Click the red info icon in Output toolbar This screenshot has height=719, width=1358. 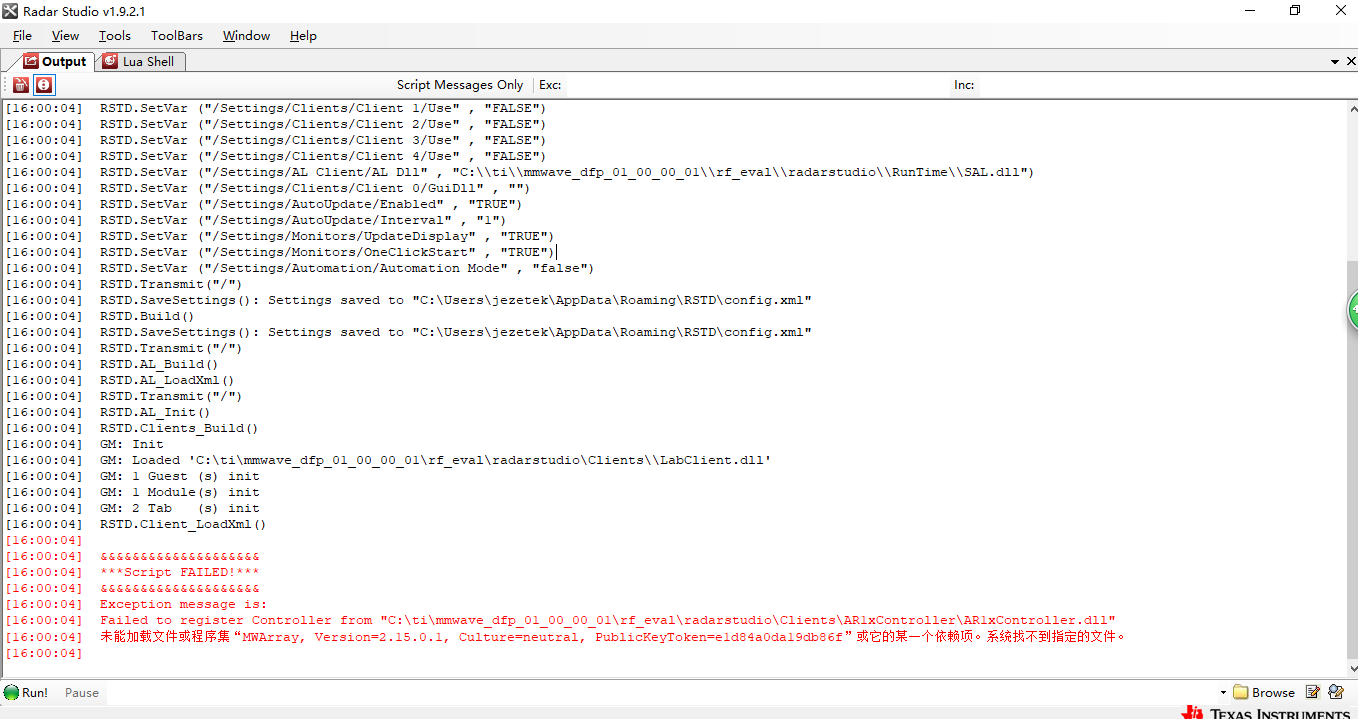coord(44,85)
